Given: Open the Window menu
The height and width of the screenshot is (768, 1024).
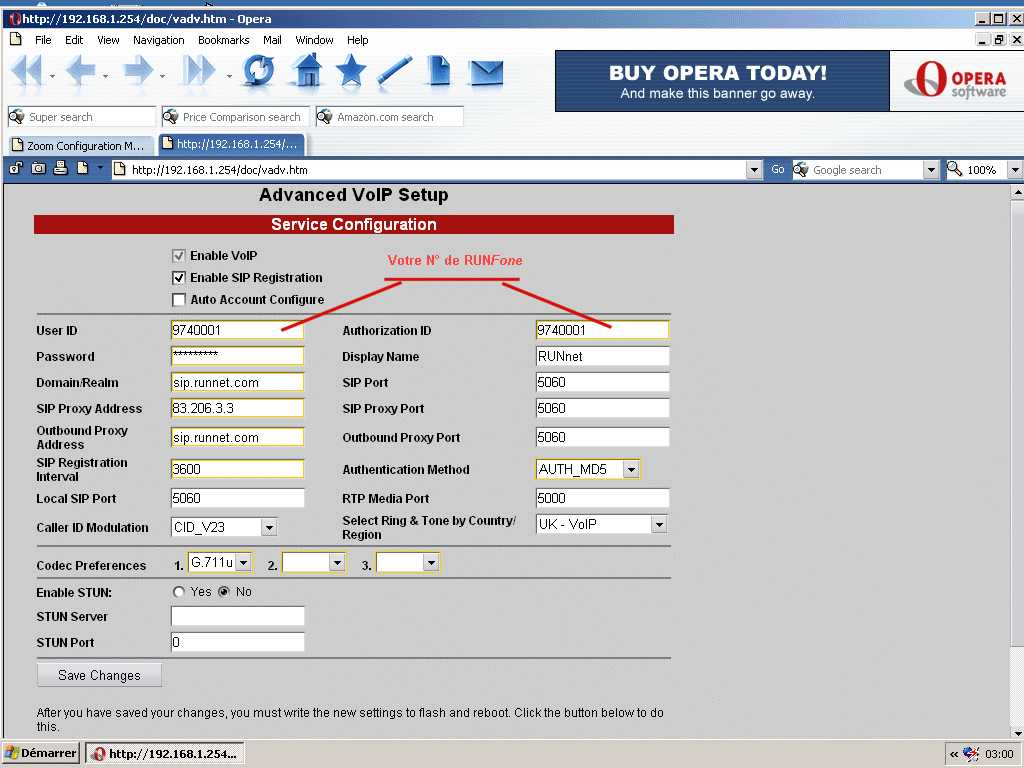Looking at the screenshot, I should pos(314,40).
